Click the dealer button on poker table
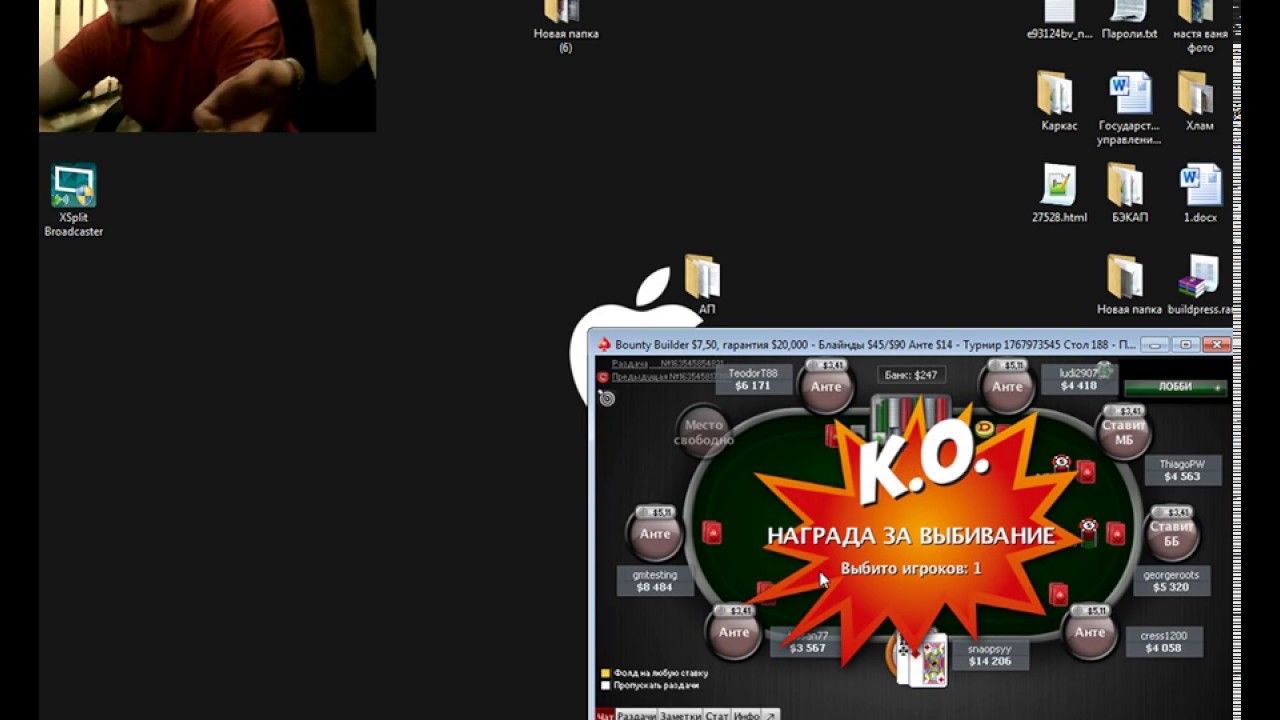The image size is (1280, 720). [x=983, y=428]
